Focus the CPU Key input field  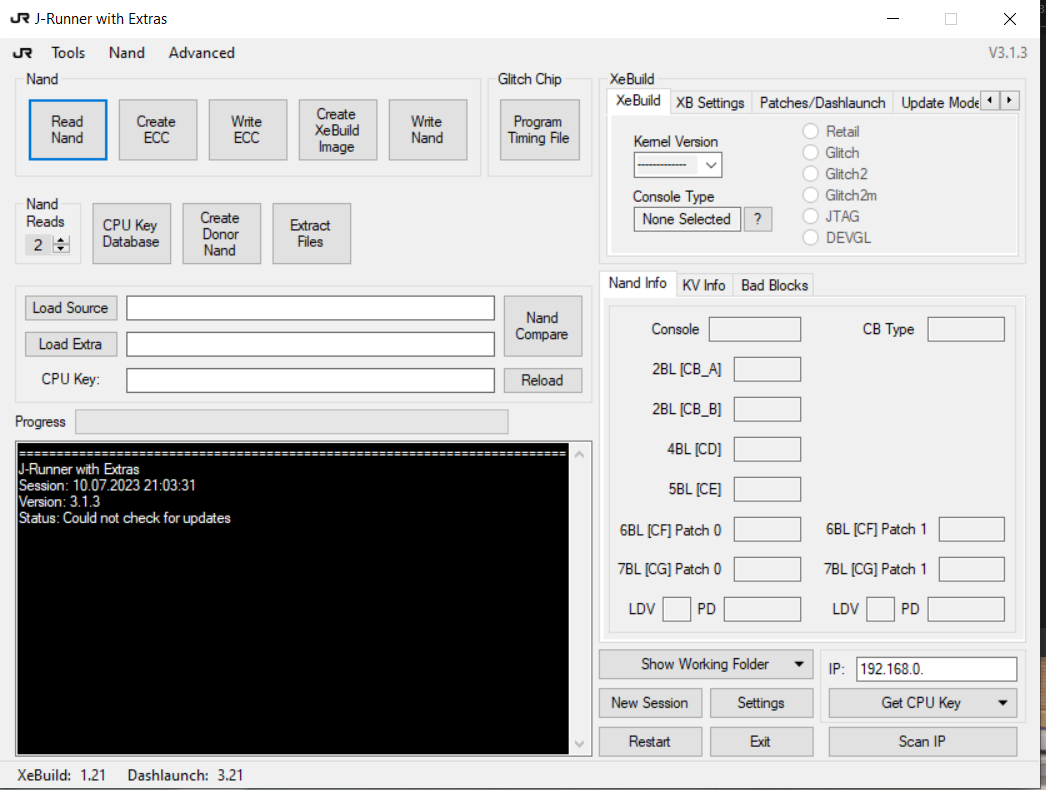(x=310, y=380)
